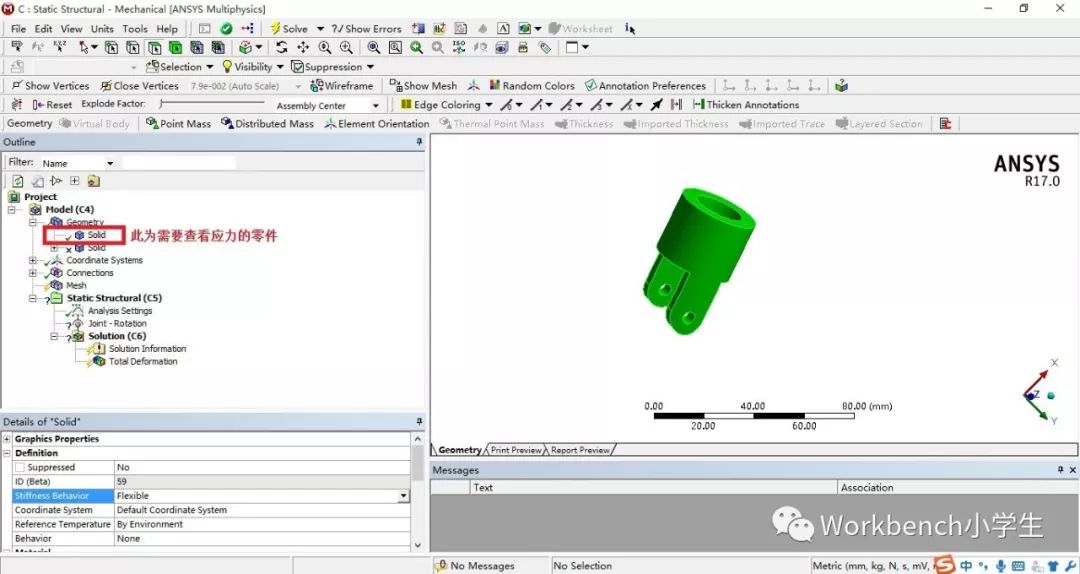Collapse the Model (C4) tree node
The width and height of the screenshot is (1080, 574).
[x=12, y=209]
